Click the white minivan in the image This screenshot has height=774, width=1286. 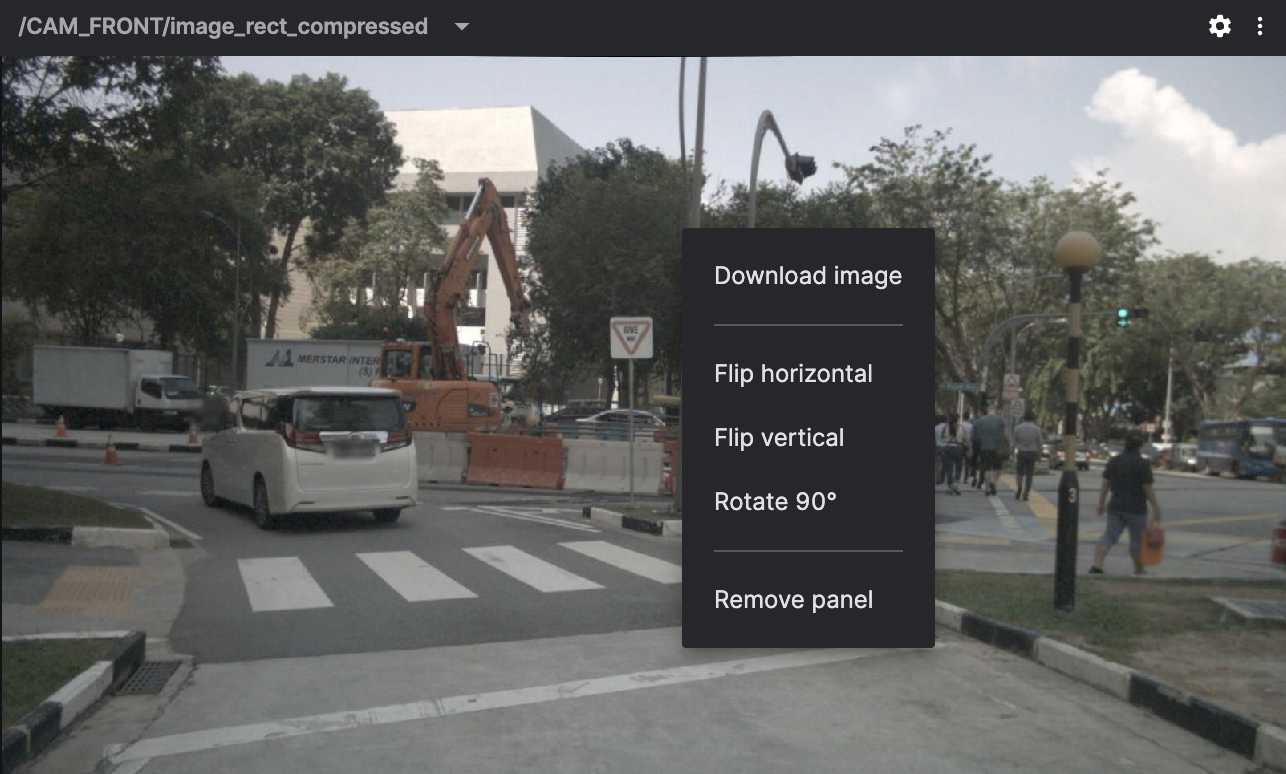[x=308, y=453]
